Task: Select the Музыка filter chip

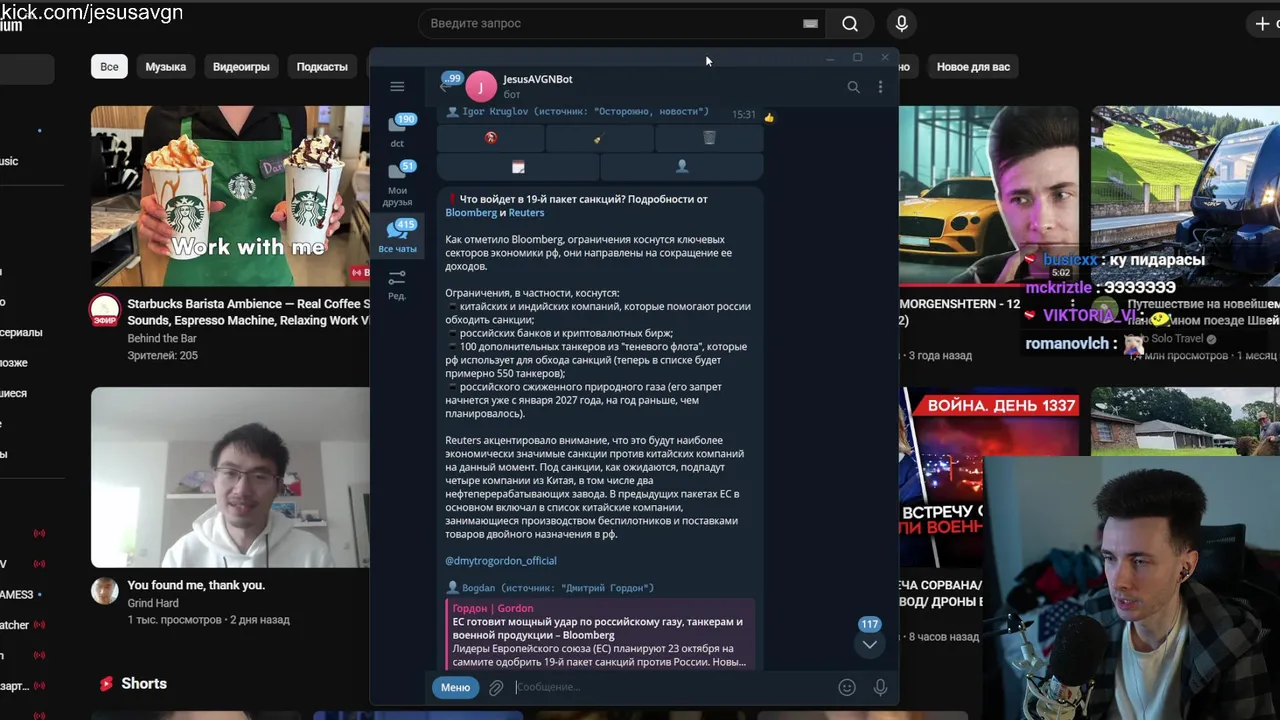Action: (x=166, y=67)
